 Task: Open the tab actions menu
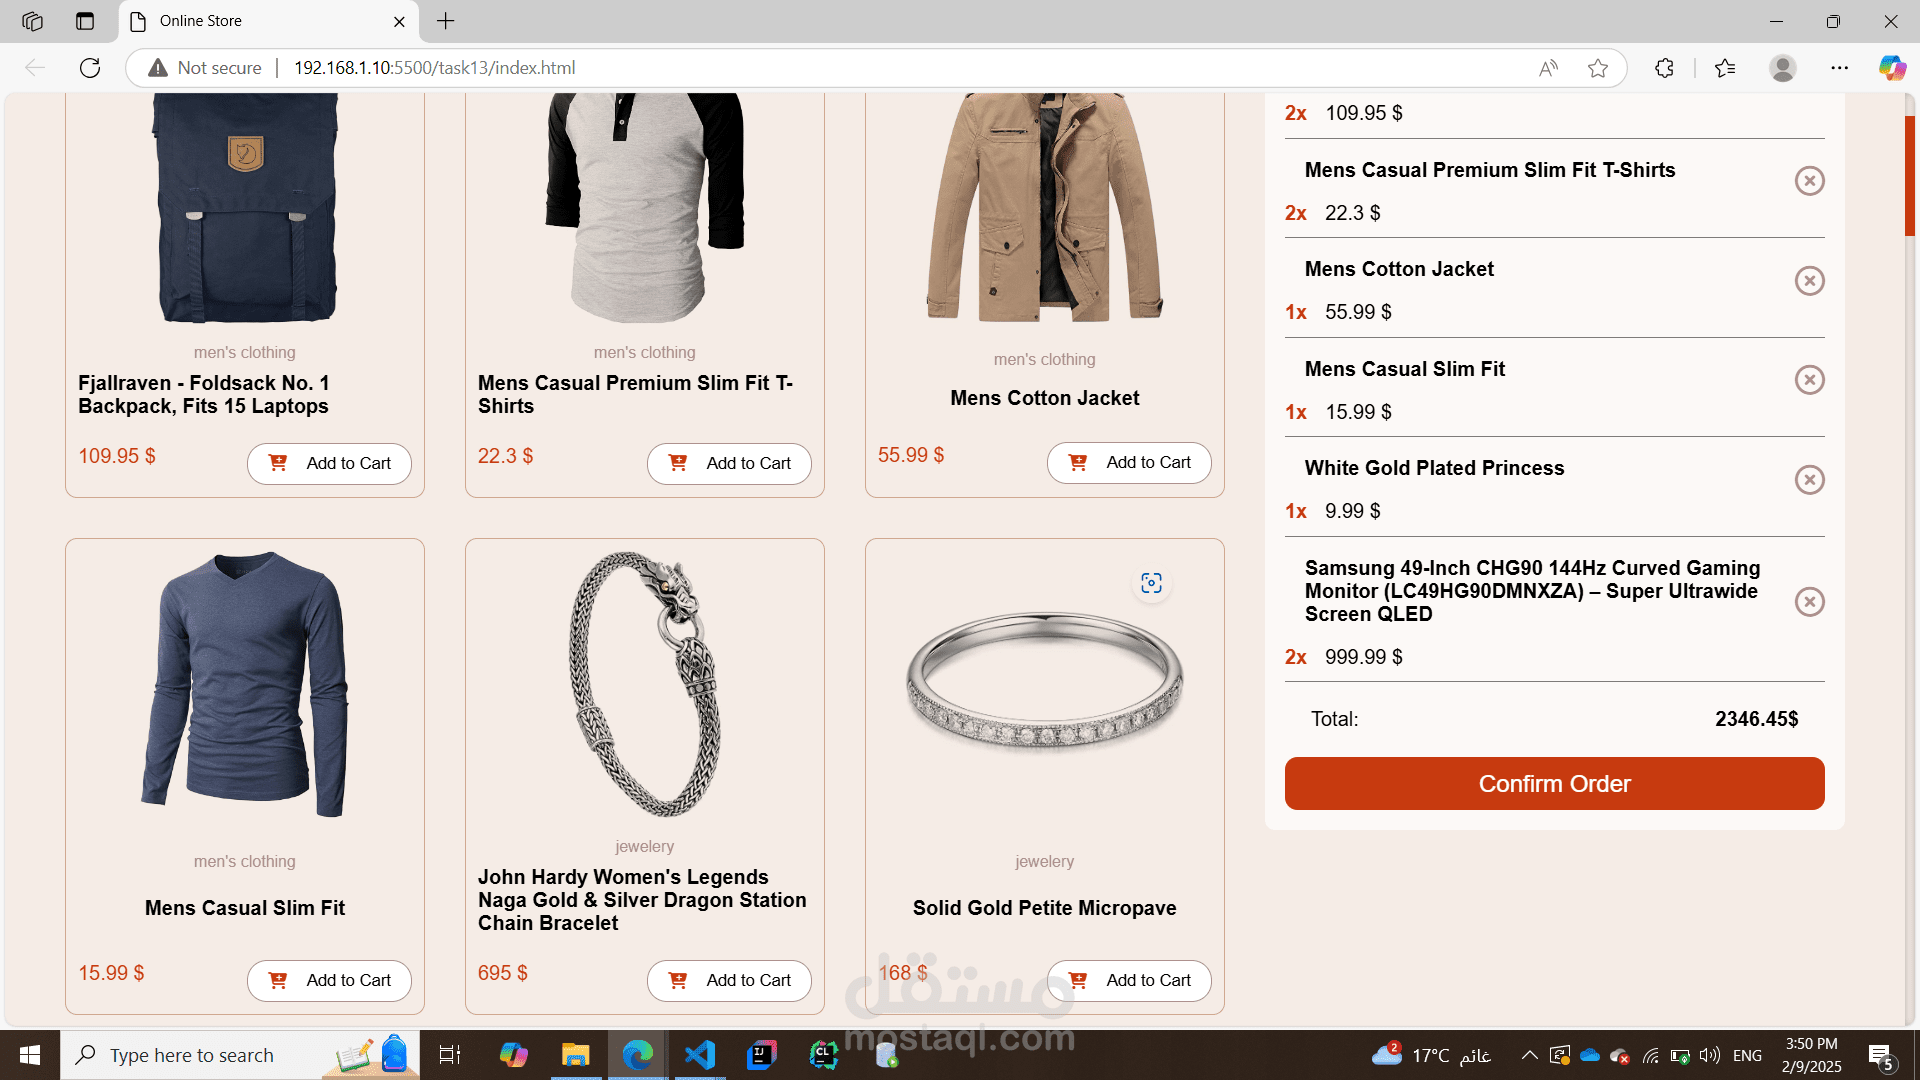(85, 21)
